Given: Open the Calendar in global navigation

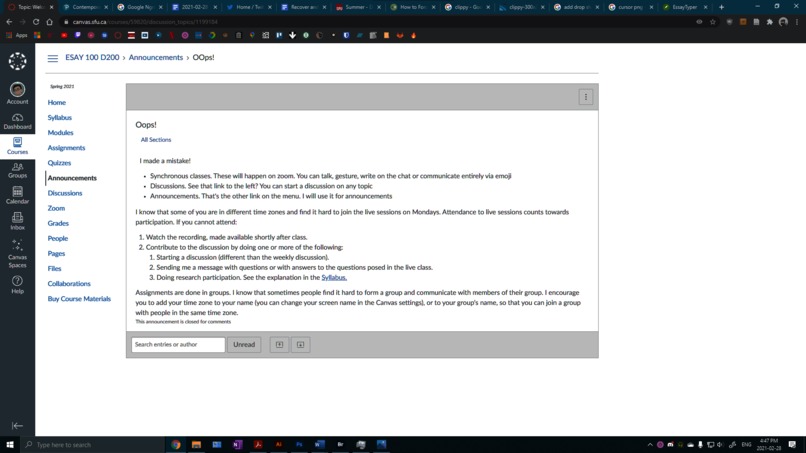Looking at the screenshot, I should 17,195.
